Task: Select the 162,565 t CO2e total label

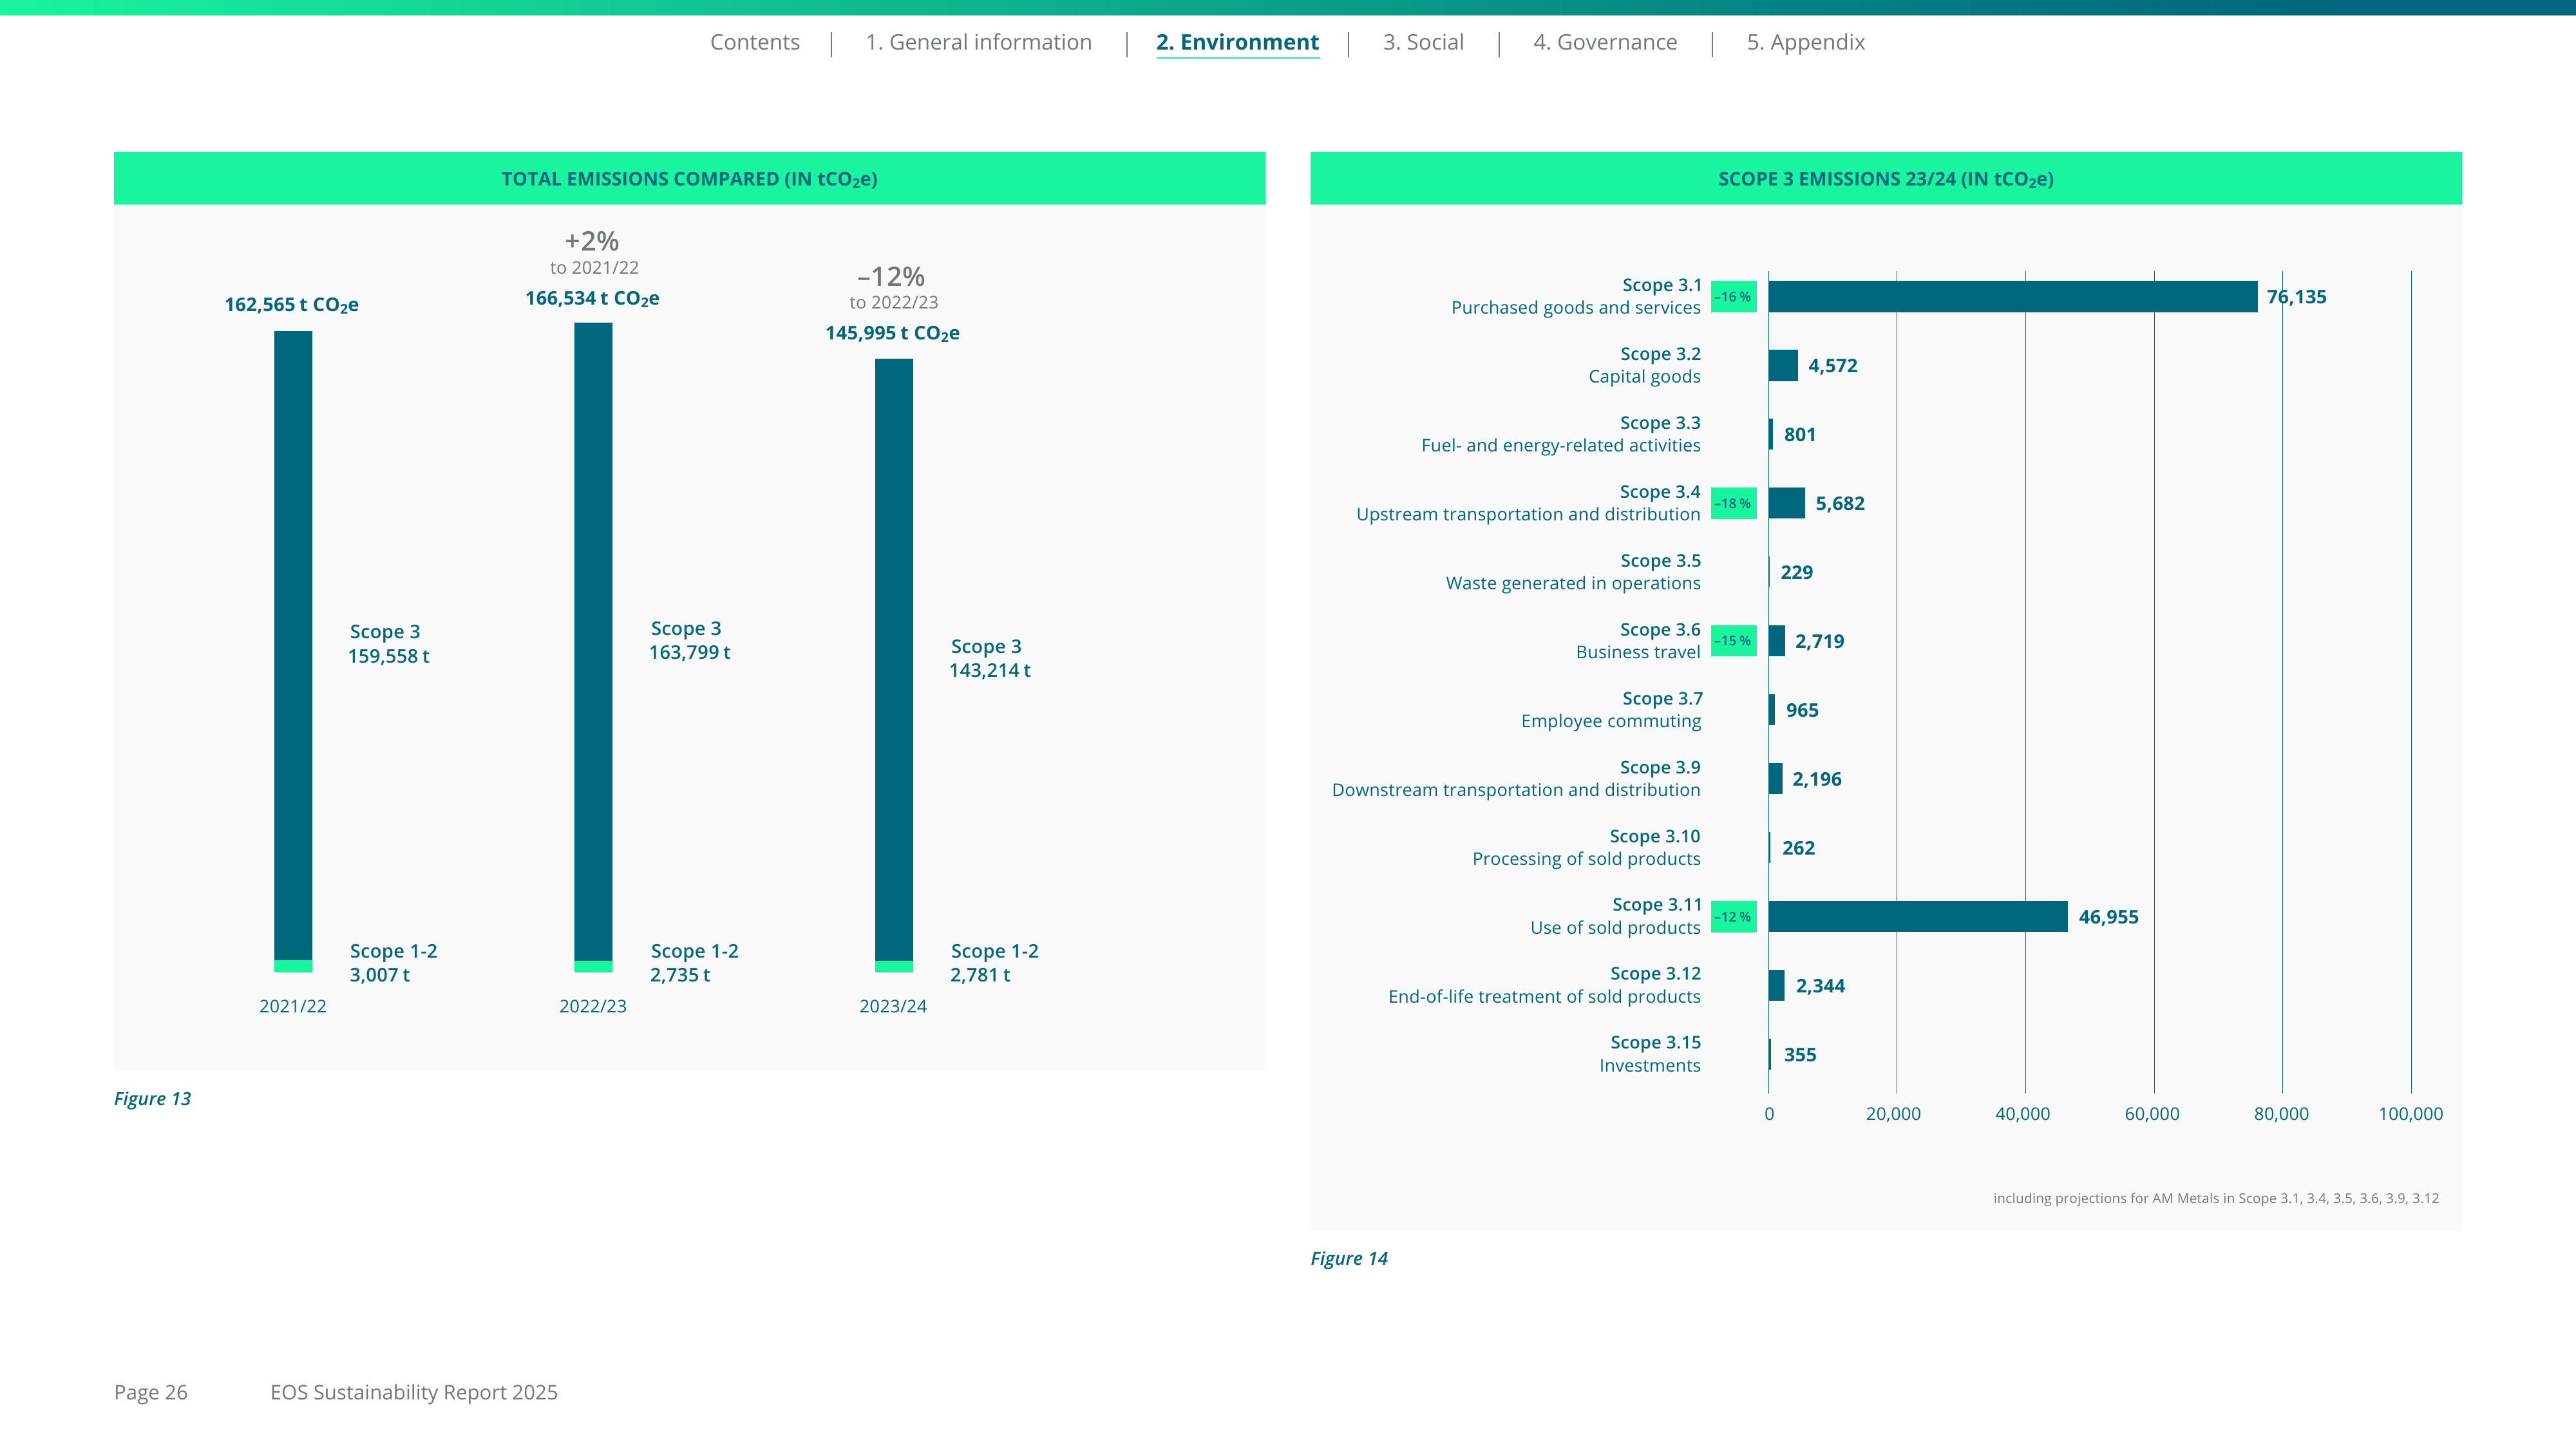Action: click(x=291, y=305)
